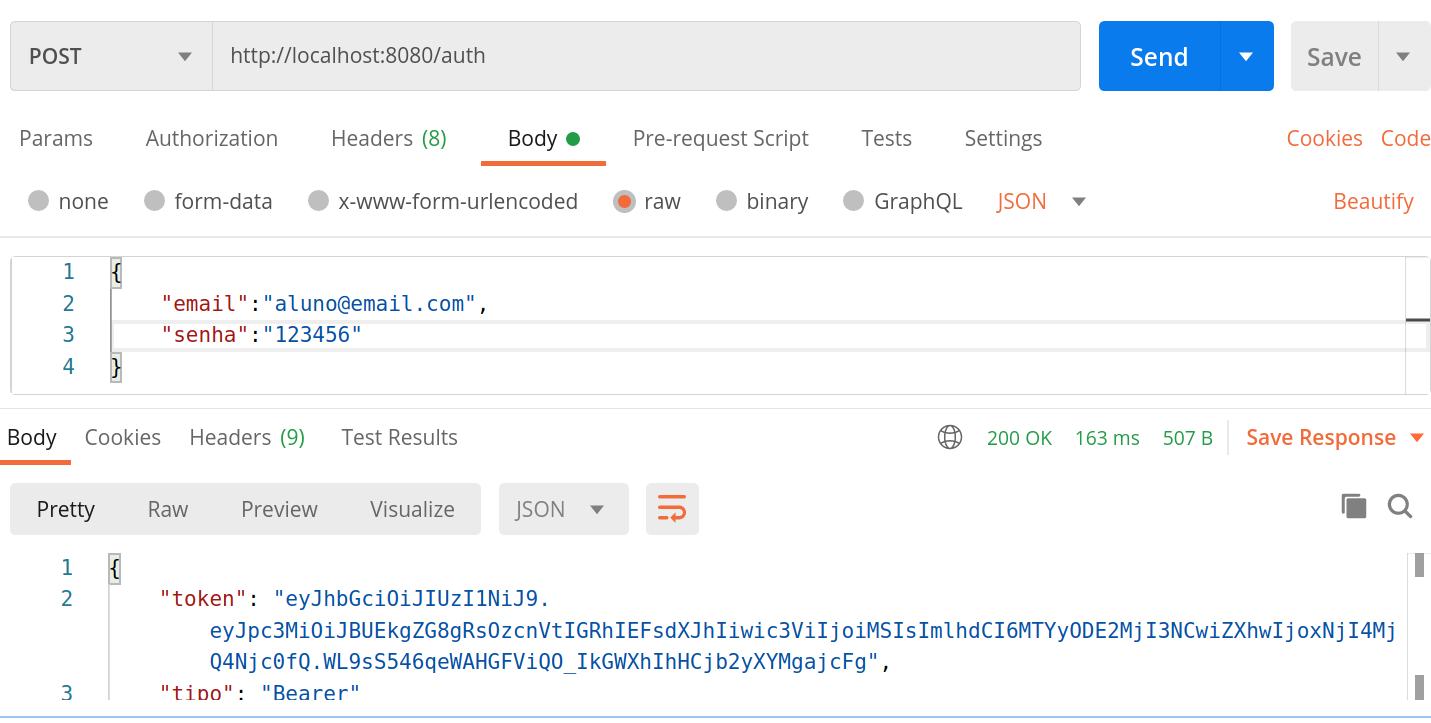Open request Settings tab
1431x723 pixels.
point(1003,138)
